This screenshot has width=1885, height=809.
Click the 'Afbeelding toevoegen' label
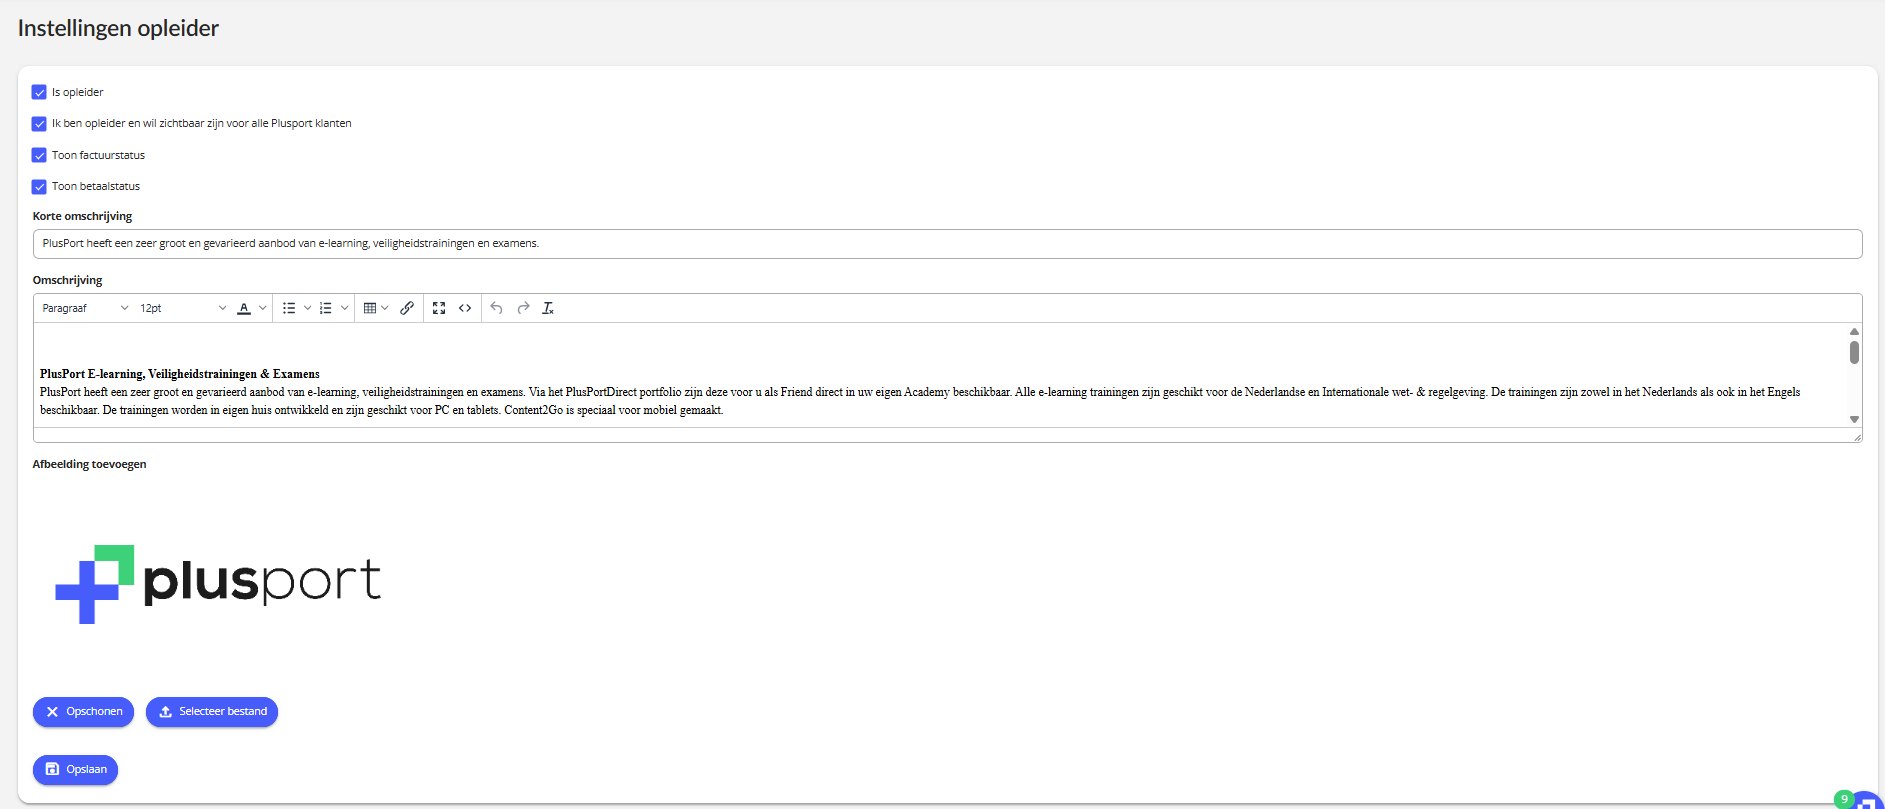click(89, 464)
